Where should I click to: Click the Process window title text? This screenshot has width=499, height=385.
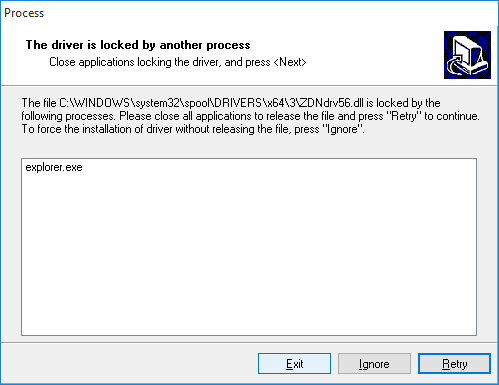pos(24,13)
